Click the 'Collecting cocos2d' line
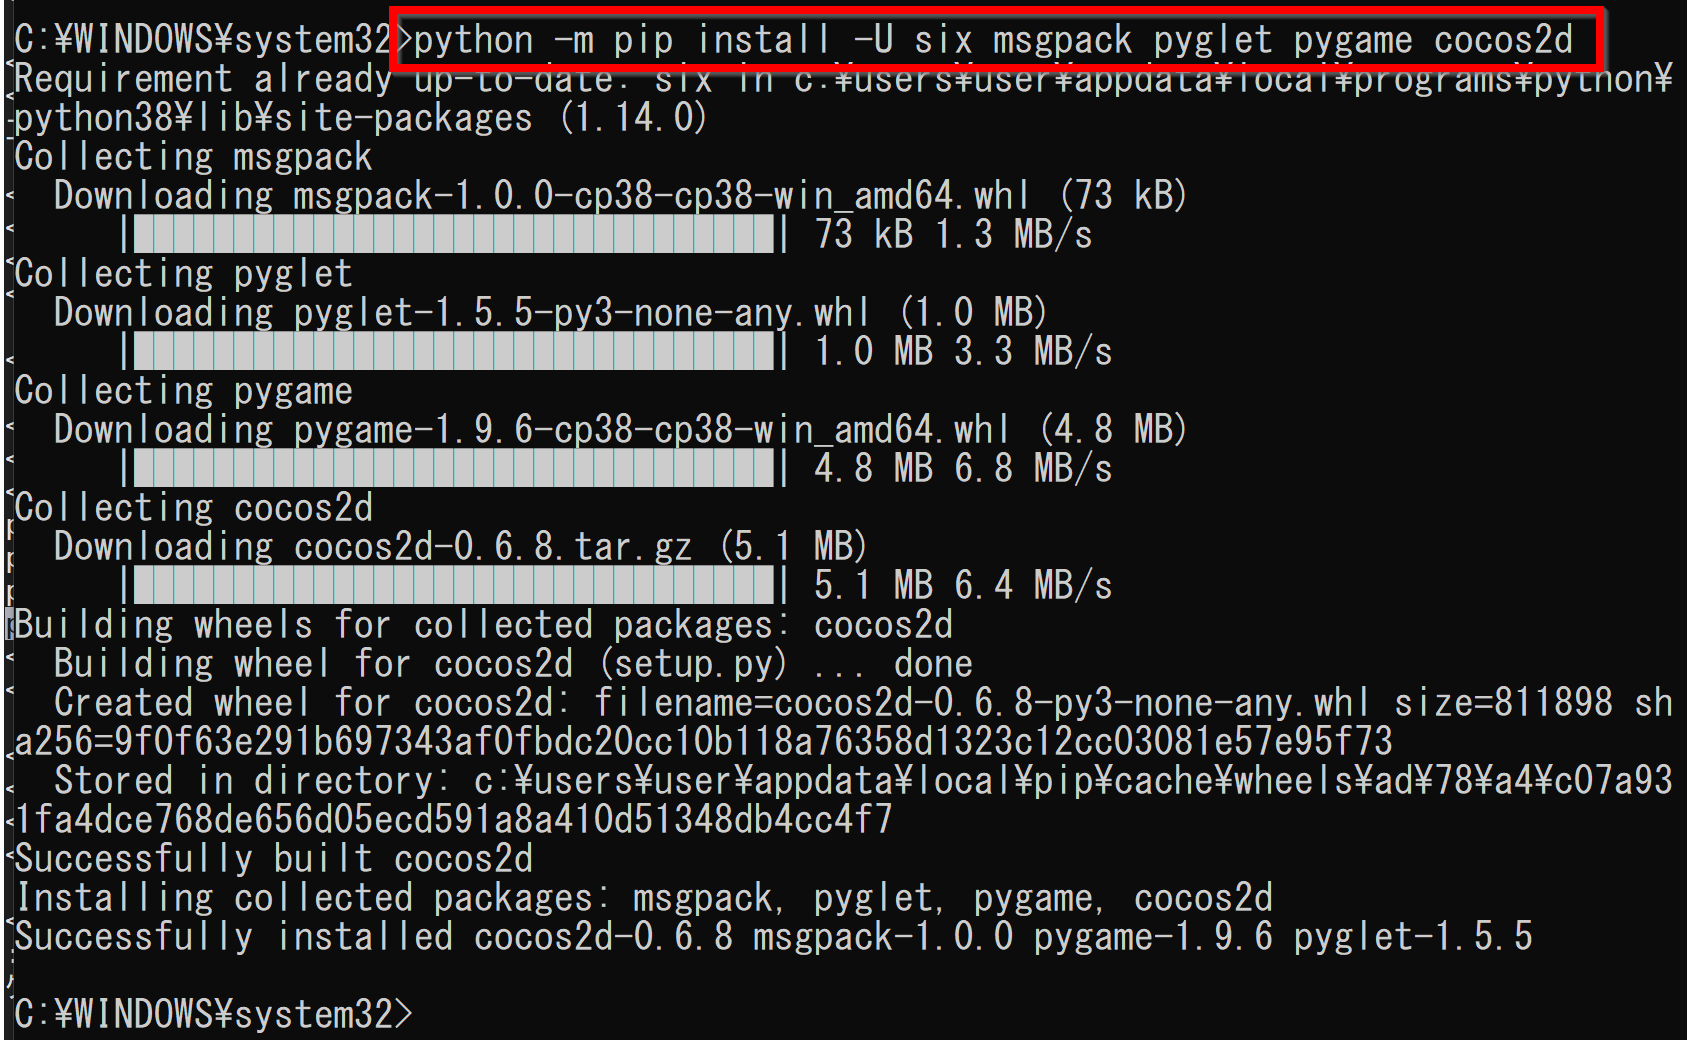 coord(193,508)
